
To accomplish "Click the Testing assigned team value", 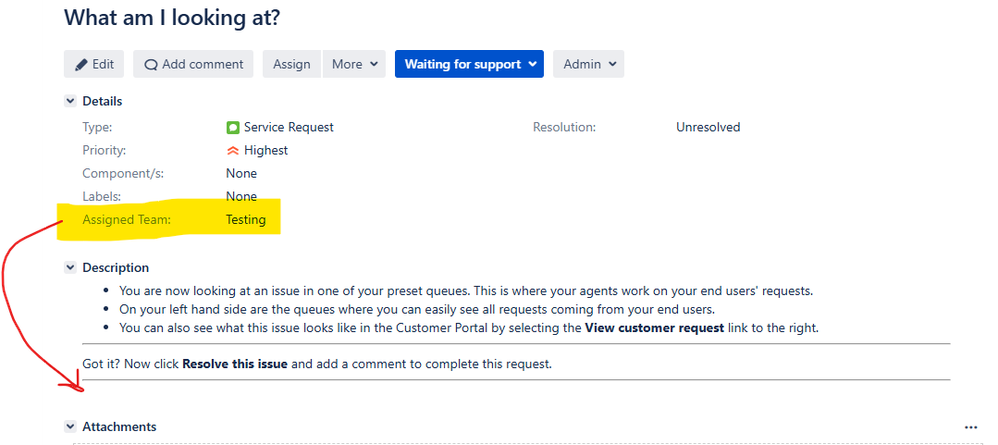I will (x=246, y=220).
